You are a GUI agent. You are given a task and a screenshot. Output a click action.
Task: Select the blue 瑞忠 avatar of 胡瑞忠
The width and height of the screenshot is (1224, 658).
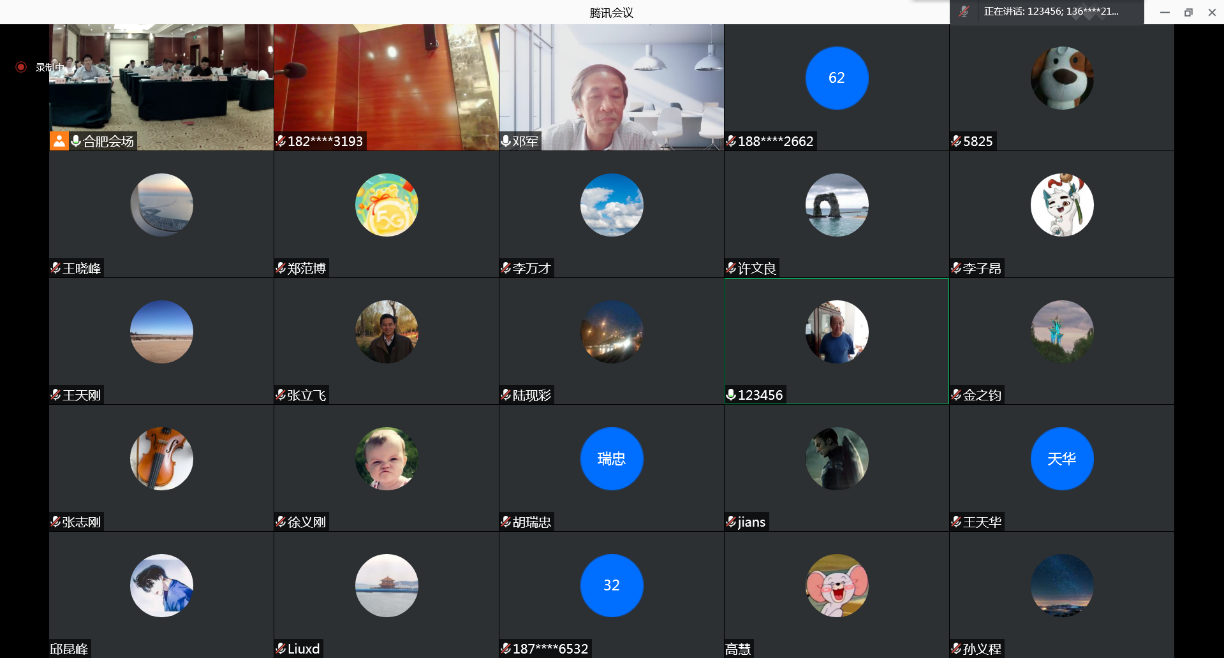coord(611,459)
